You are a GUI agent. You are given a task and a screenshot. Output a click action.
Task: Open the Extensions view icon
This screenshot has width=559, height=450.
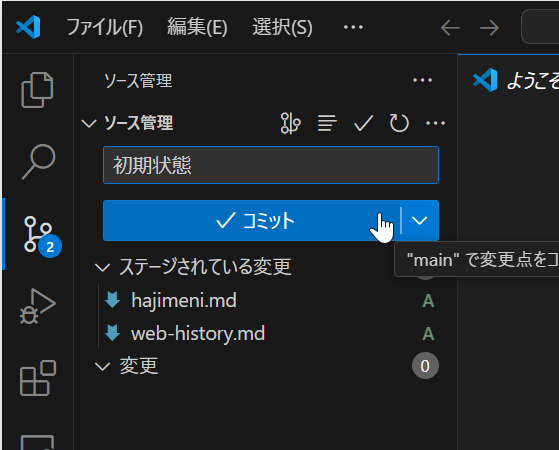pos(38,378)
